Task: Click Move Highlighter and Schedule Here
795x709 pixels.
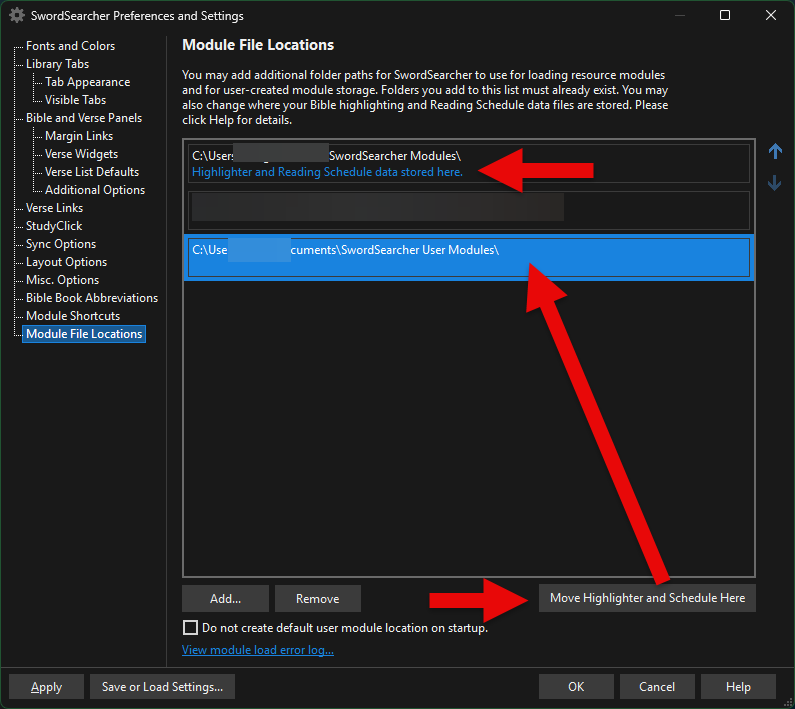Action: [647, 598]
